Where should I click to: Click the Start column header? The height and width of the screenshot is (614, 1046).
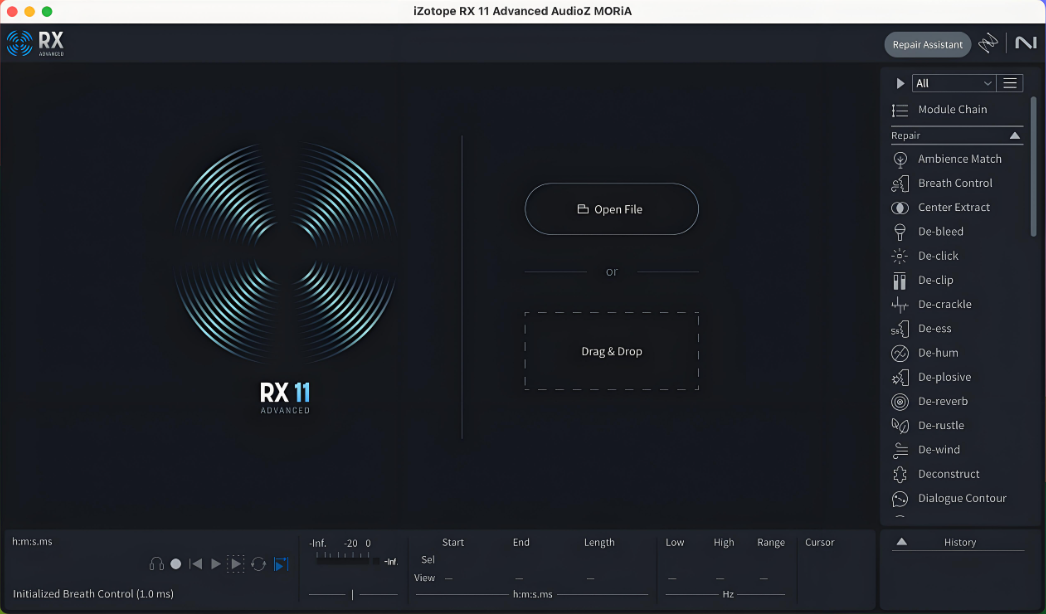[453, 543]
